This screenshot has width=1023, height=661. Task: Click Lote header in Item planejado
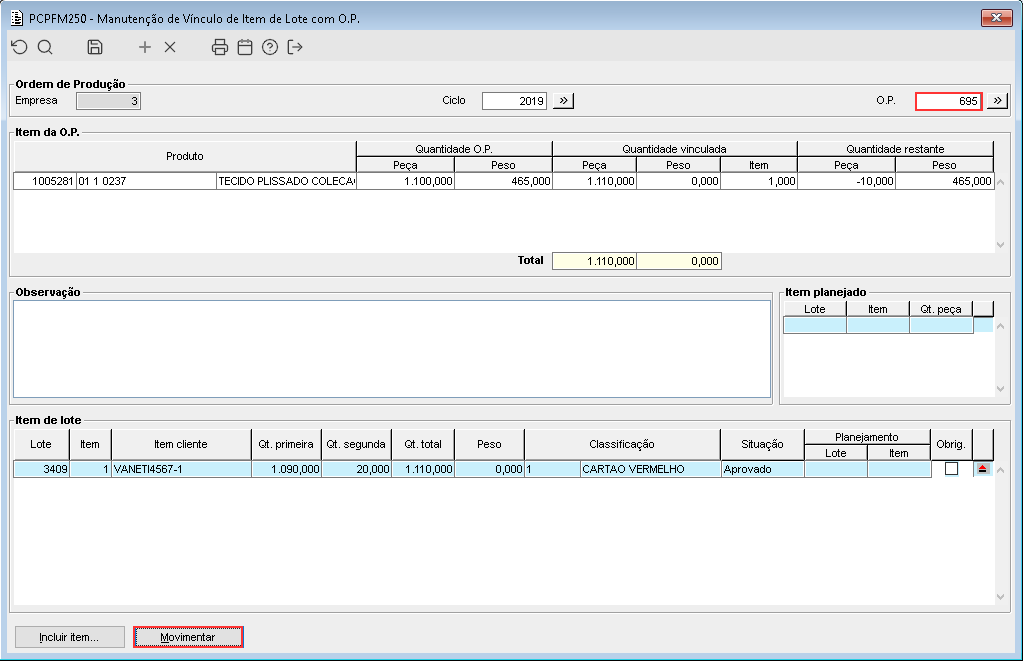tap(814, 309)
